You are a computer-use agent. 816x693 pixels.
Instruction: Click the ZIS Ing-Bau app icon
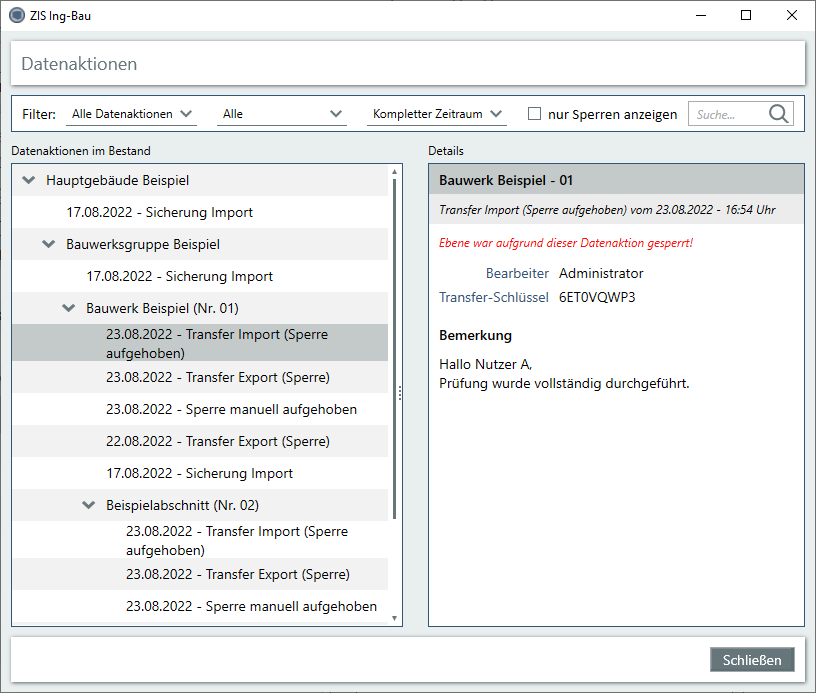tap(17, 16)
